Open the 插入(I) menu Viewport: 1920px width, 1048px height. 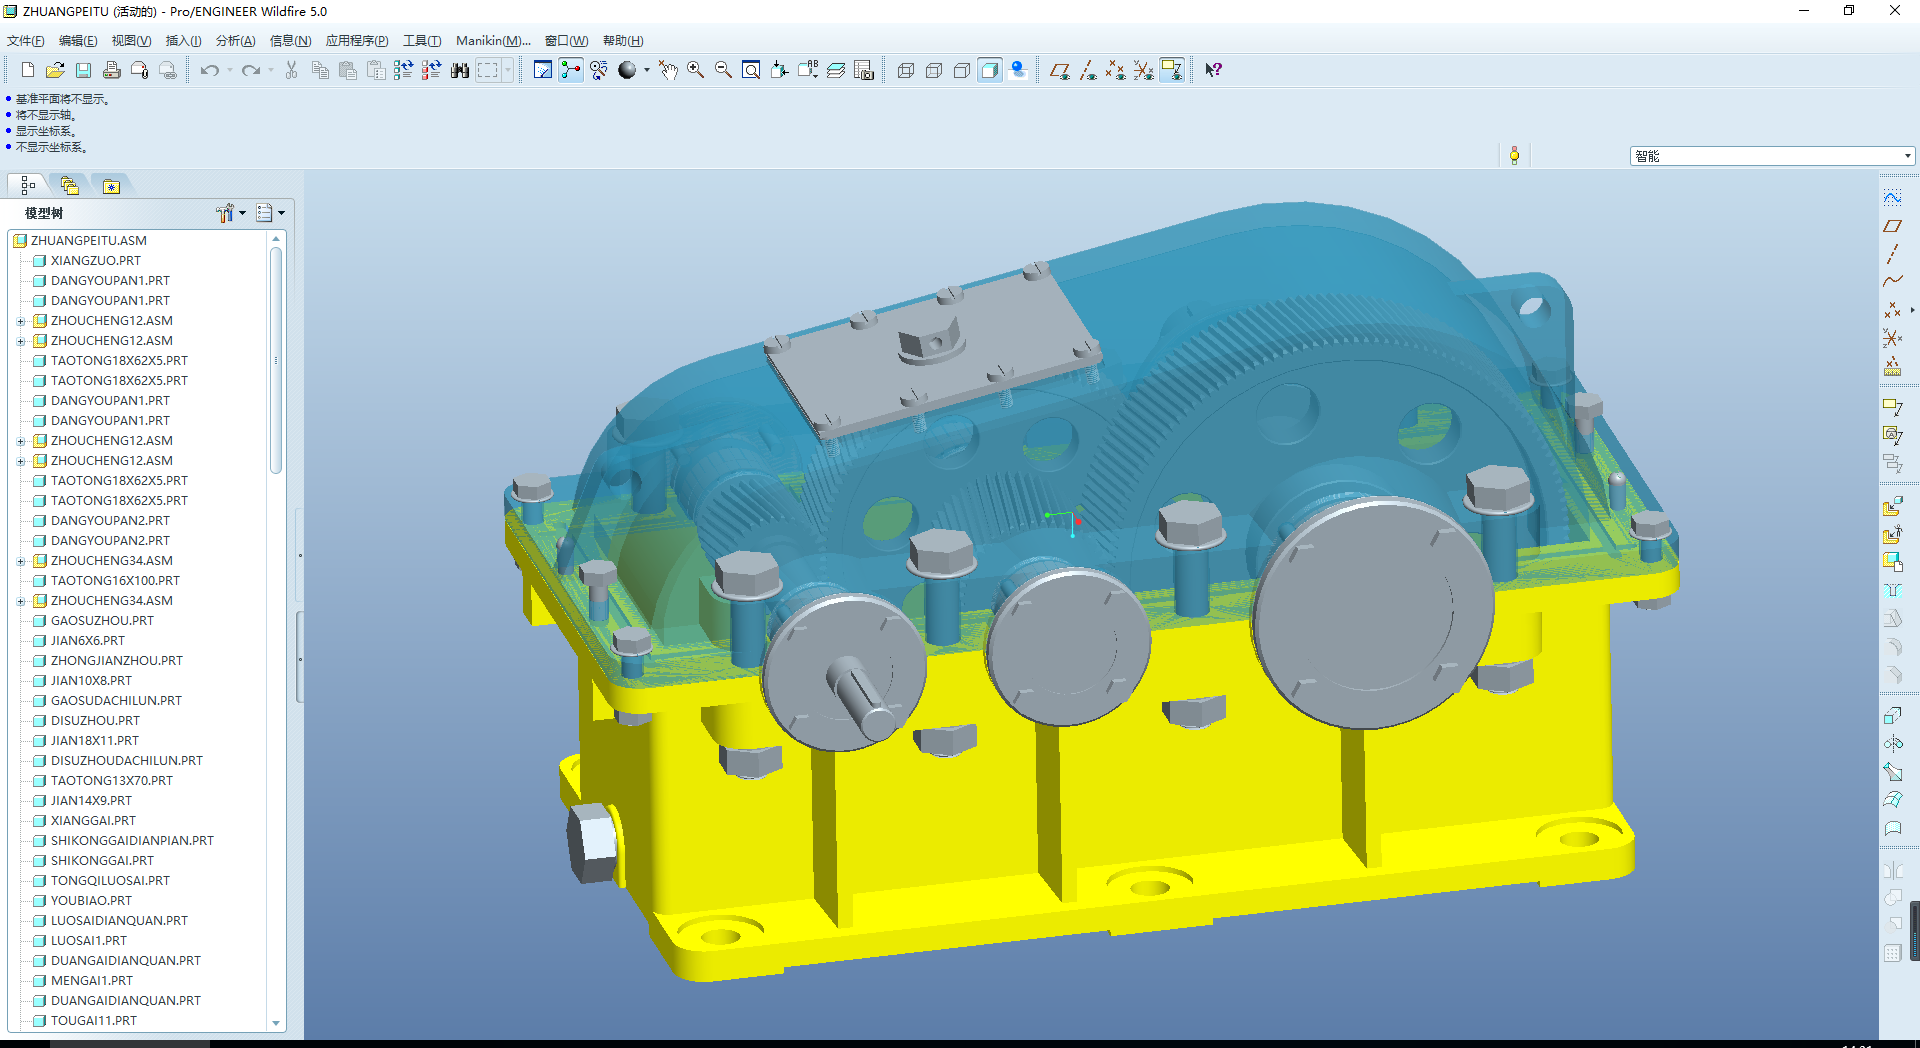(183, 41)
